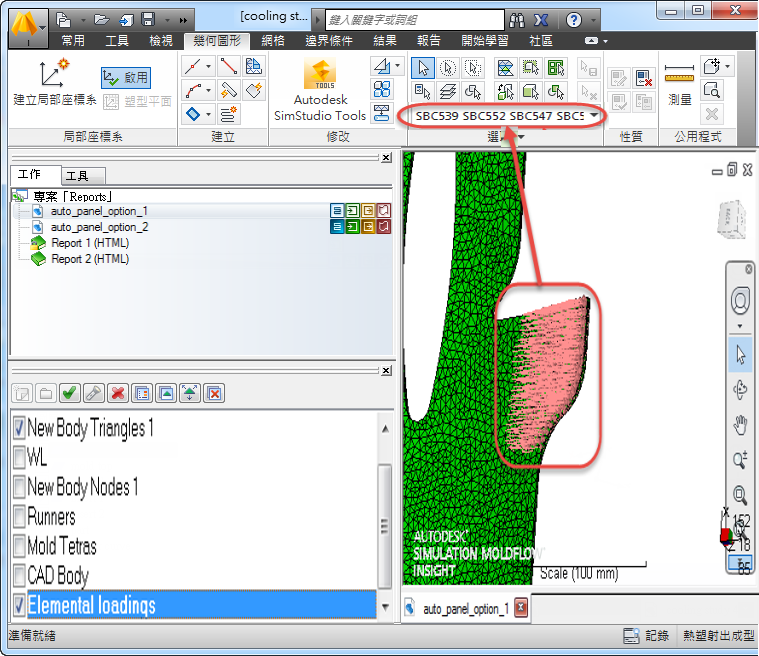This screenshot has height=656, width=759.
Task: Click the arrow select tool in ribbon
Action: pos(423,68)
